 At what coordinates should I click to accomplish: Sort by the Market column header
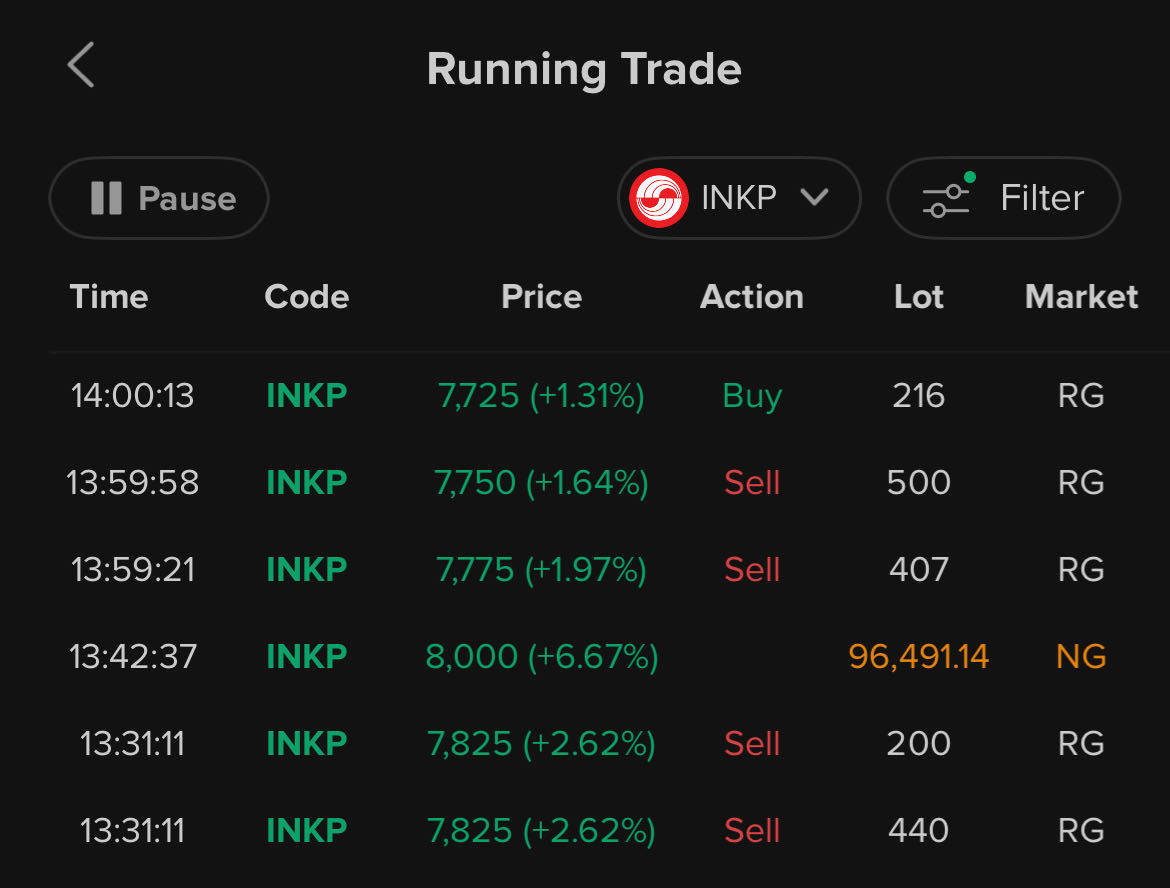pyautogui.click(x=1081, y=297)
